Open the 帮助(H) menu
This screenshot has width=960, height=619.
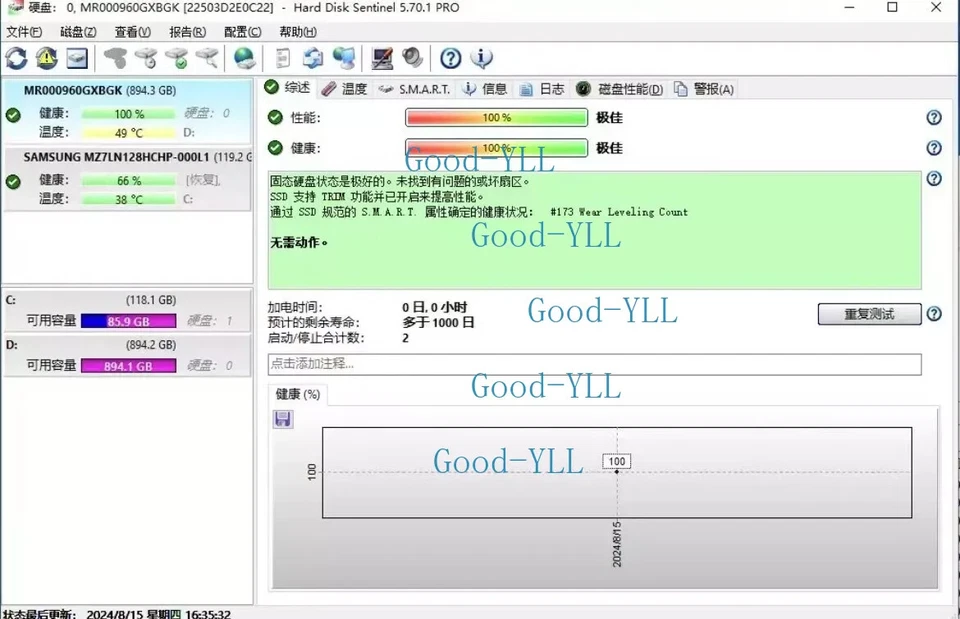(298, 32)
